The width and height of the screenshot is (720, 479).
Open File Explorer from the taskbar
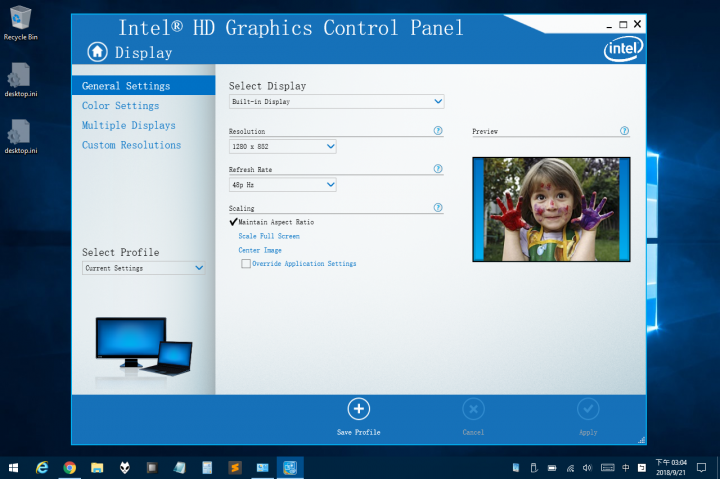(x=97, y=468)
